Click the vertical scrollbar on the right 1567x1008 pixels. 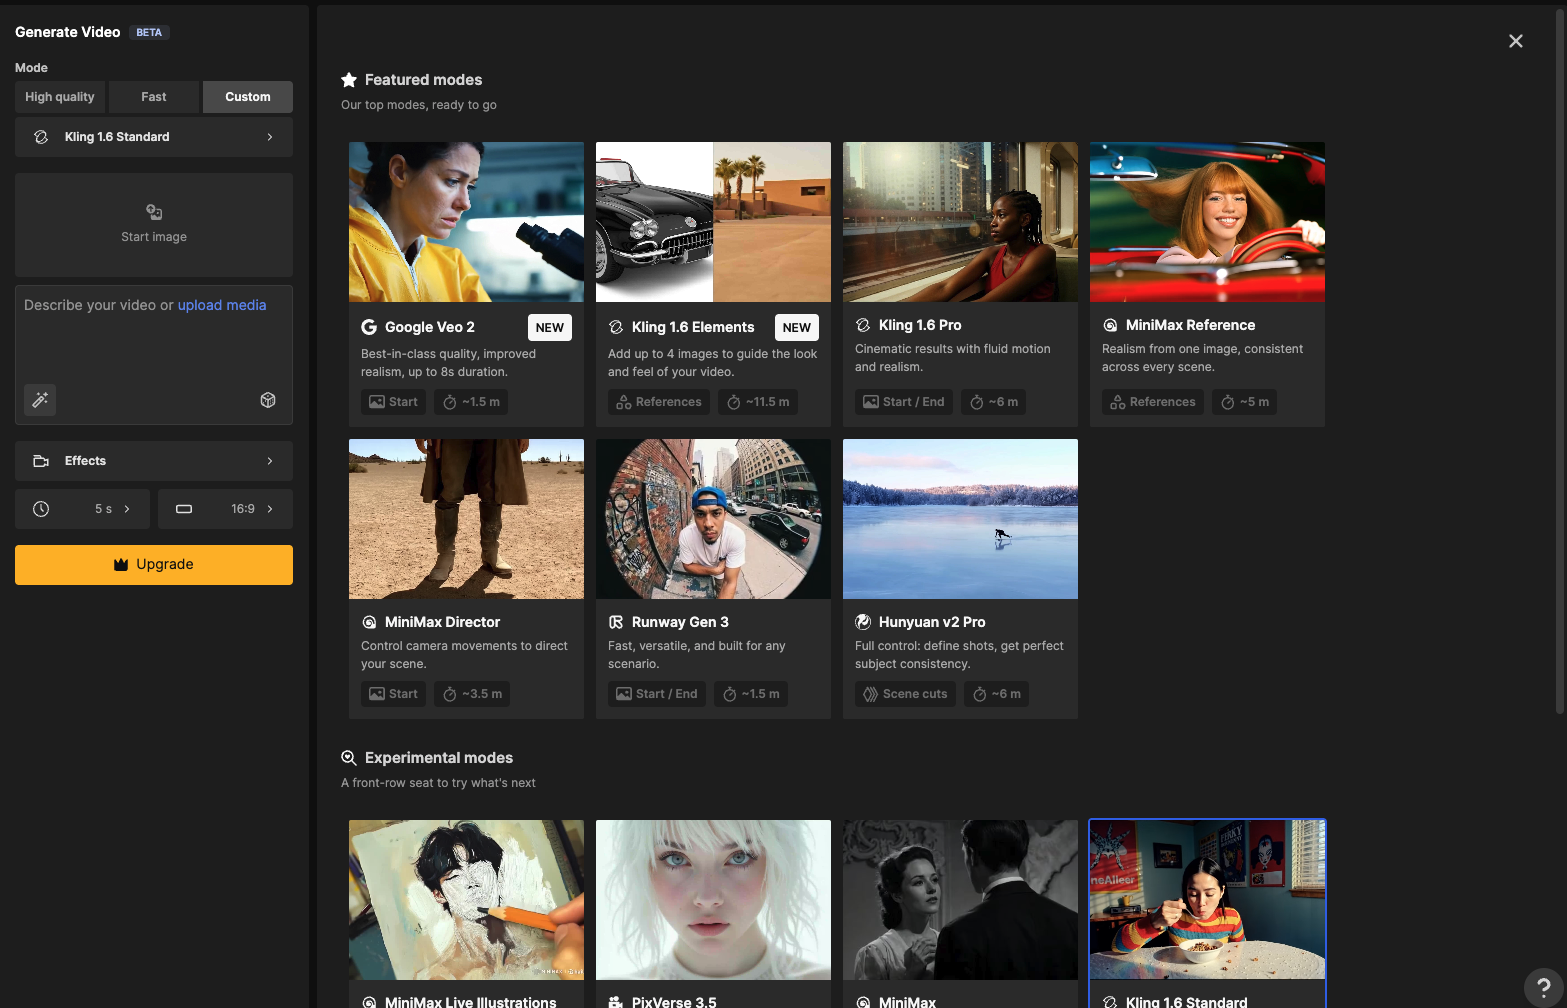pyautogui.click(x=1559, y=360)
